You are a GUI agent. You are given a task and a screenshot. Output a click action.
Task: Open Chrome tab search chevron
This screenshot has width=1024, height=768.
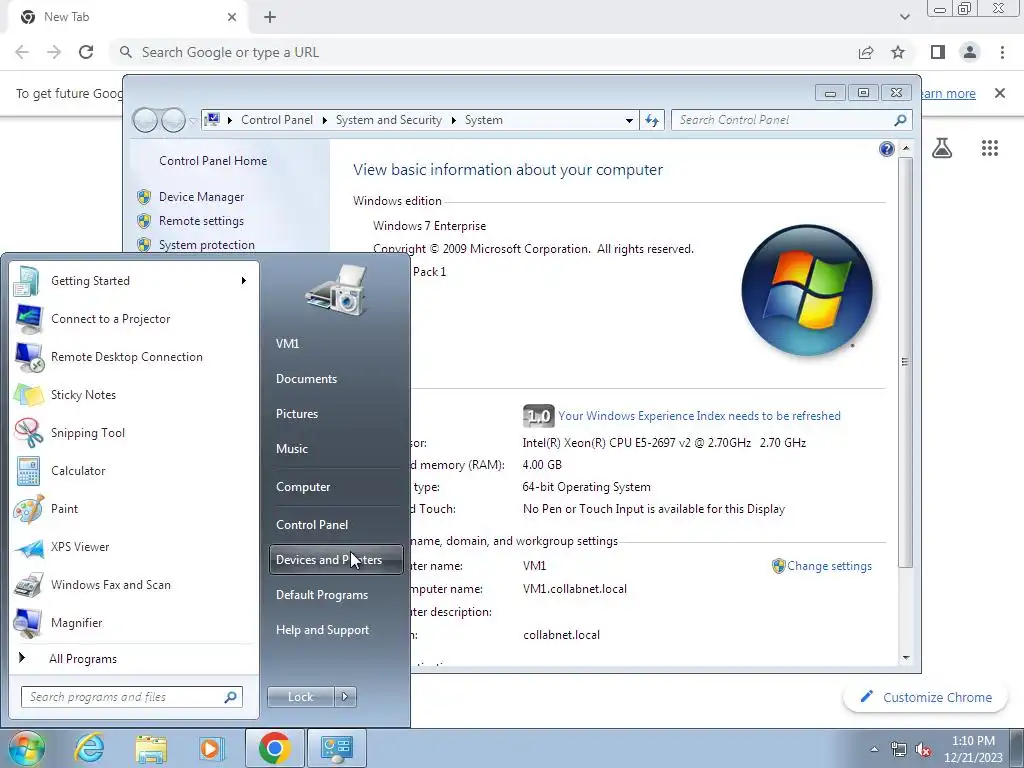(x=904, y=17)
